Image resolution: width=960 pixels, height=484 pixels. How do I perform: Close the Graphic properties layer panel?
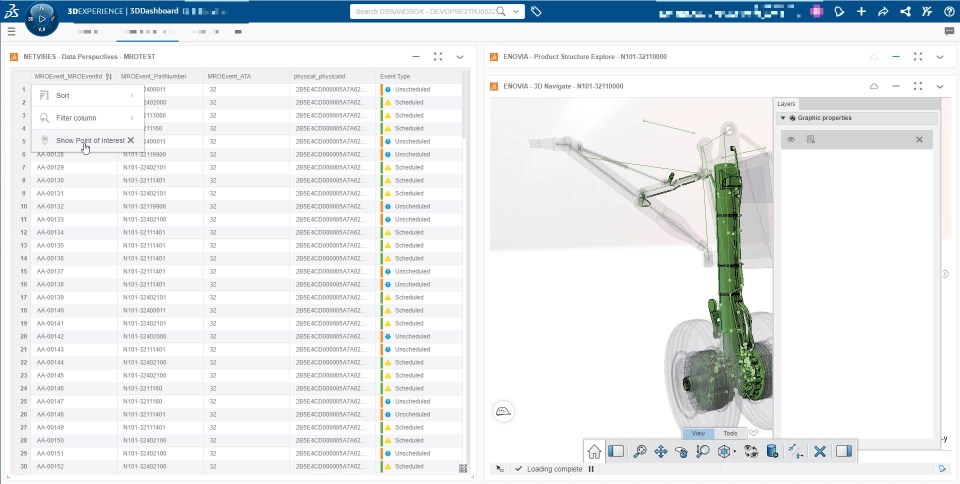pyautogui.click(x=919, y=140)
